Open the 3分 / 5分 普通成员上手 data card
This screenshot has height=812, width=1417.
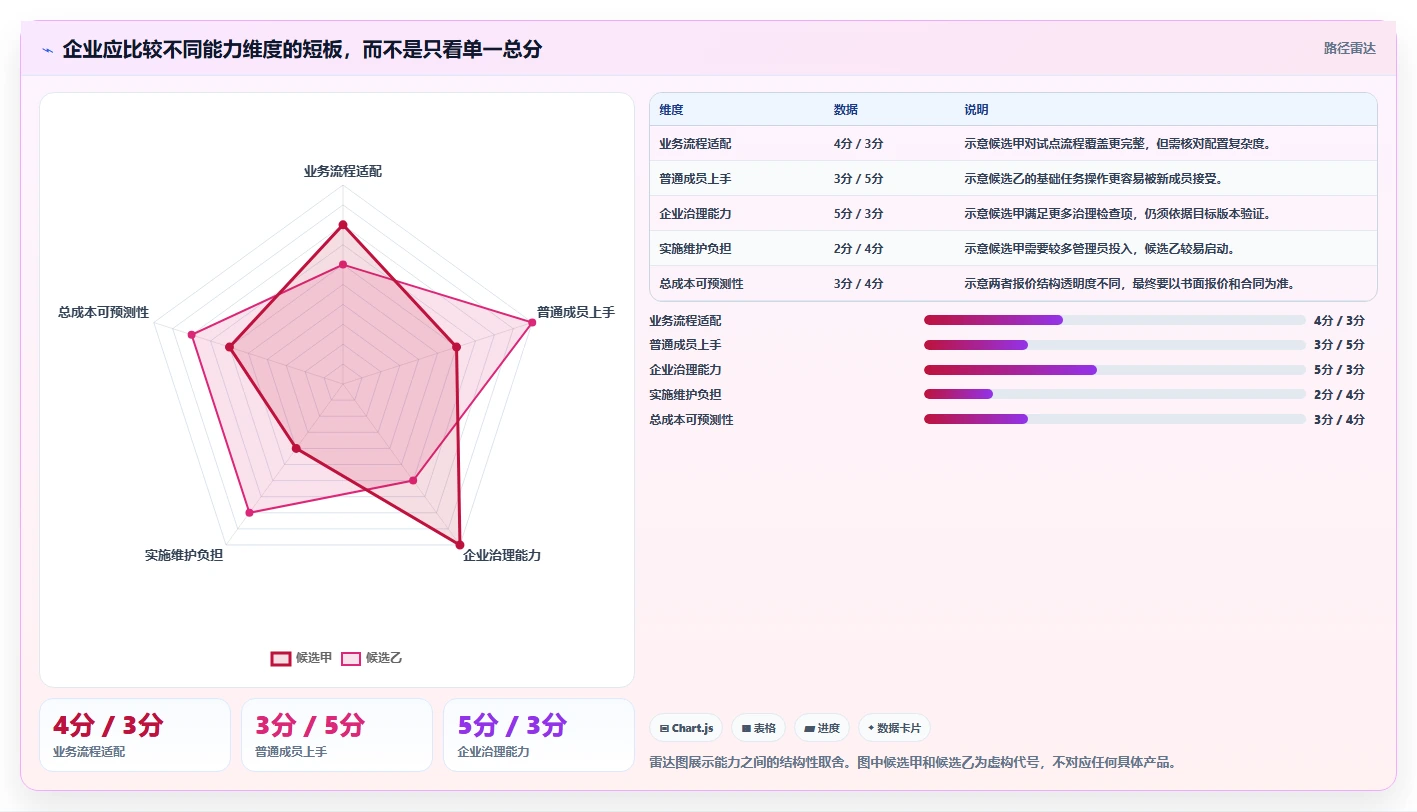(x=337, y=735)
